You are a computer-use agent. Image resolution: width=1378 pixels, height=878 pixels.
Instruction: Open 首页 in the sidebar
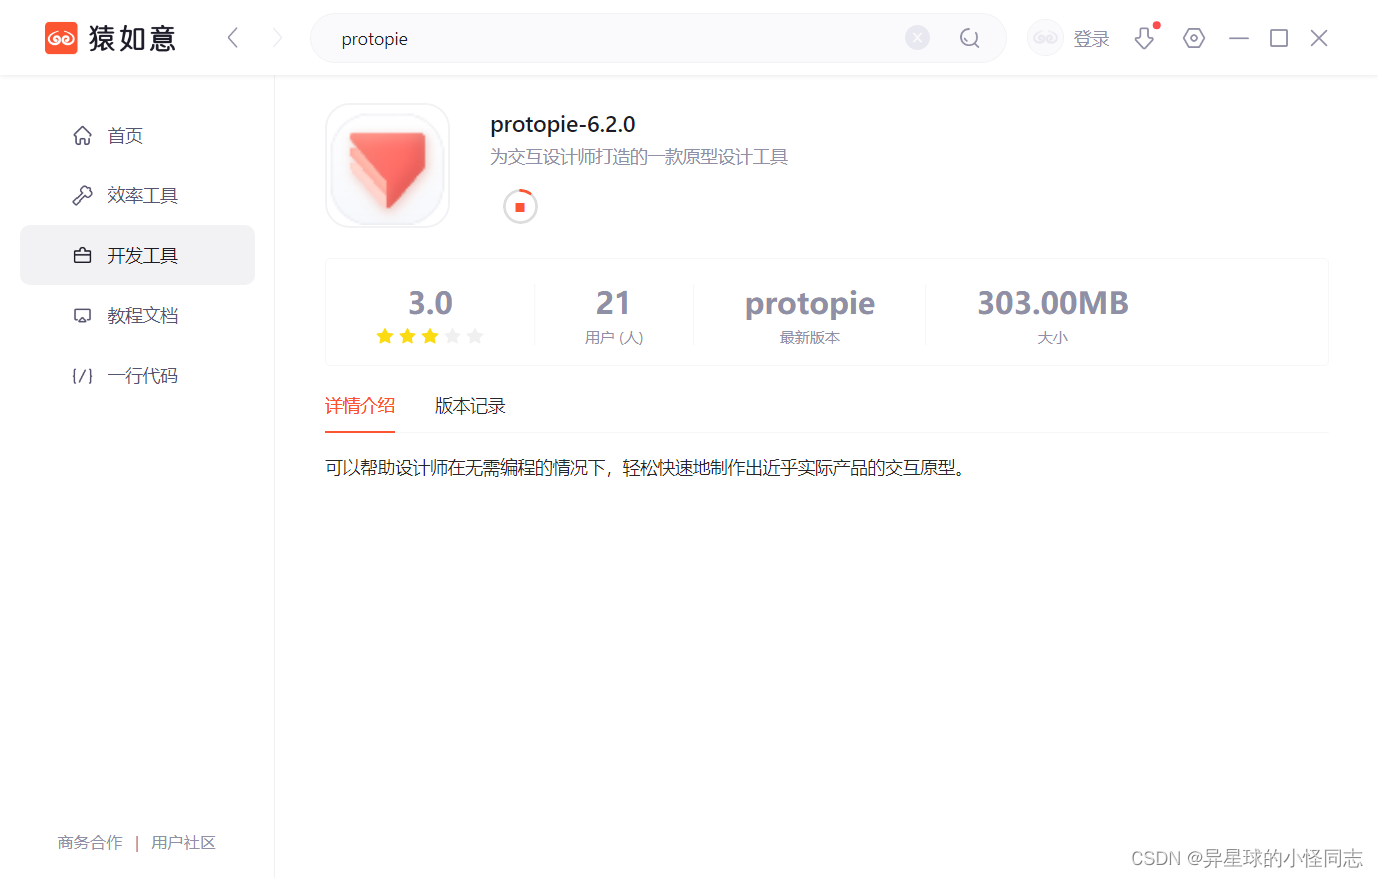(x=137, y=135)
